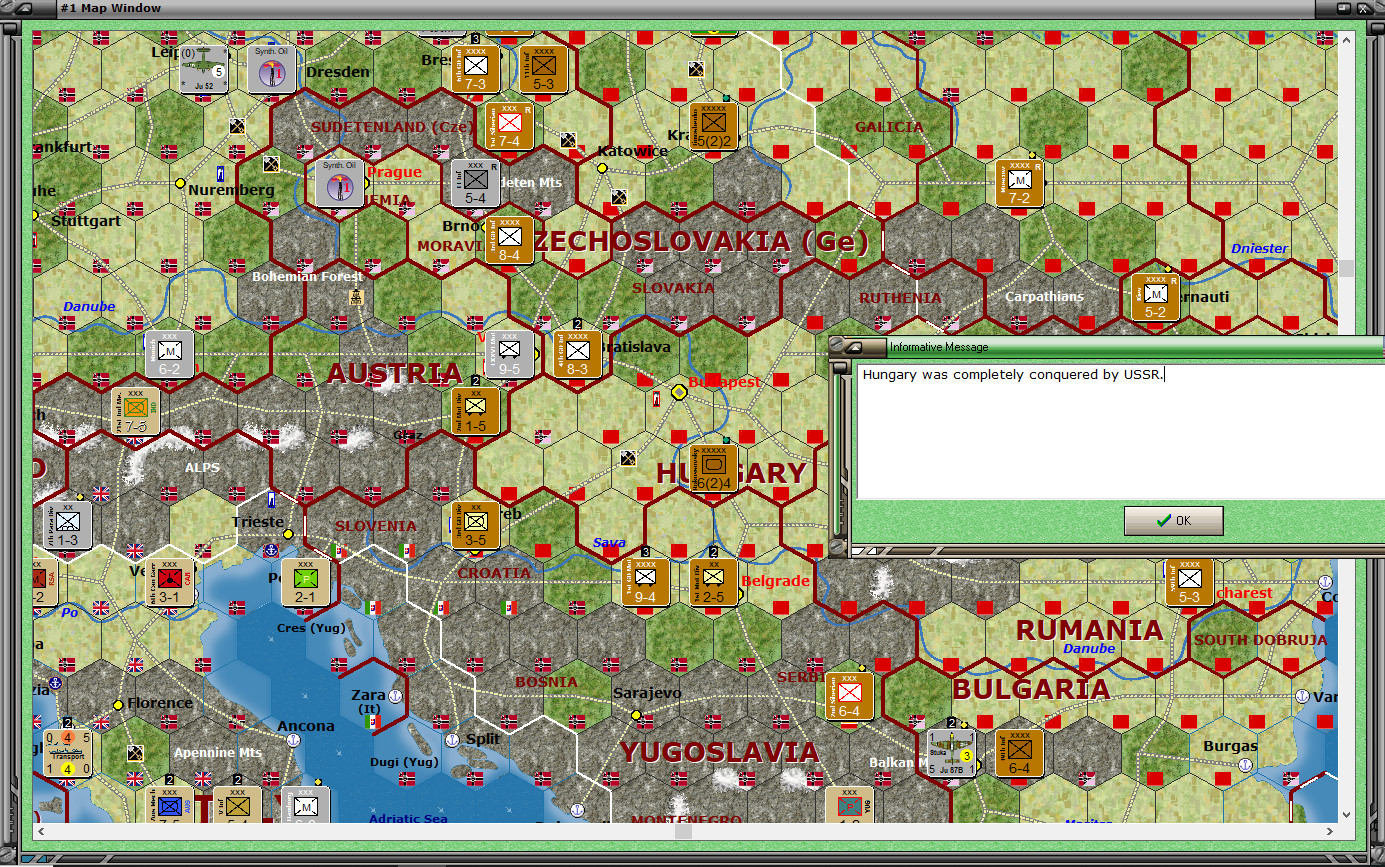The height and width of the screenshot is (867, 1385).
Task: Select the 8-3 army counter near Bratislava
Action: [x=578, y=354]
